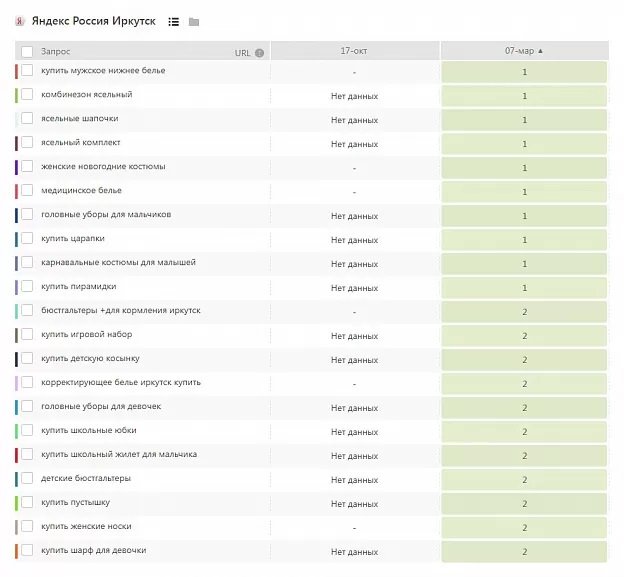Image resolution: width=624 pixels, height=577 pixels.
Task: Open the folder view icon
Action: point(194,21)
